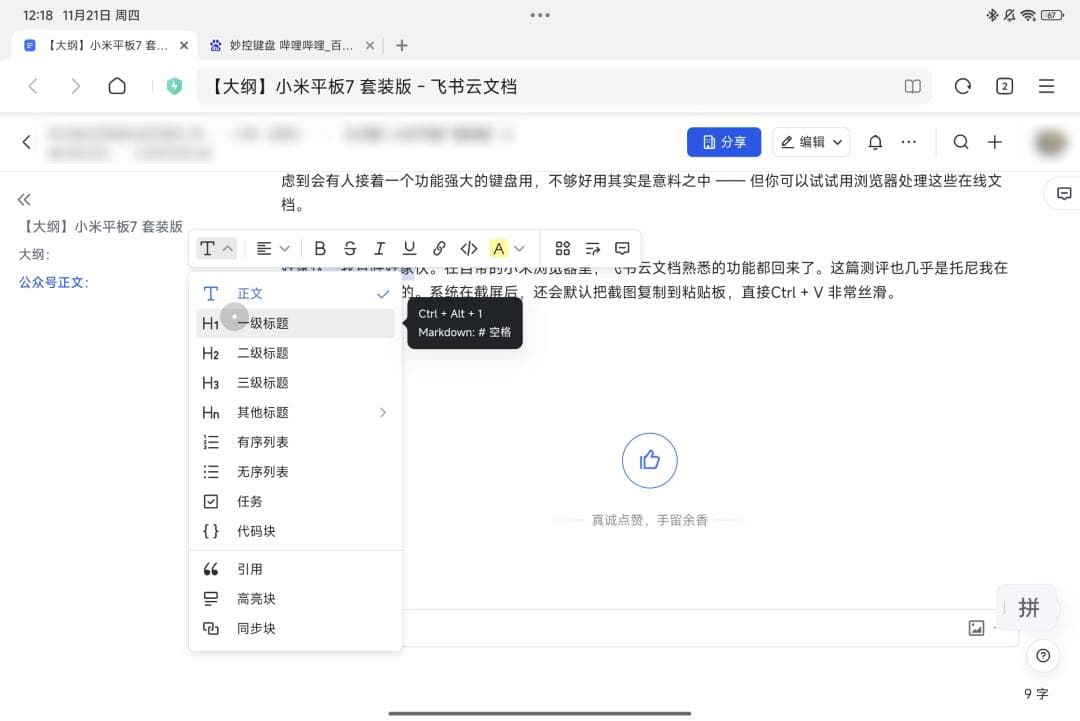Open the text alignment dropdown
The image size is (1080, 721).
pos(272,248)
